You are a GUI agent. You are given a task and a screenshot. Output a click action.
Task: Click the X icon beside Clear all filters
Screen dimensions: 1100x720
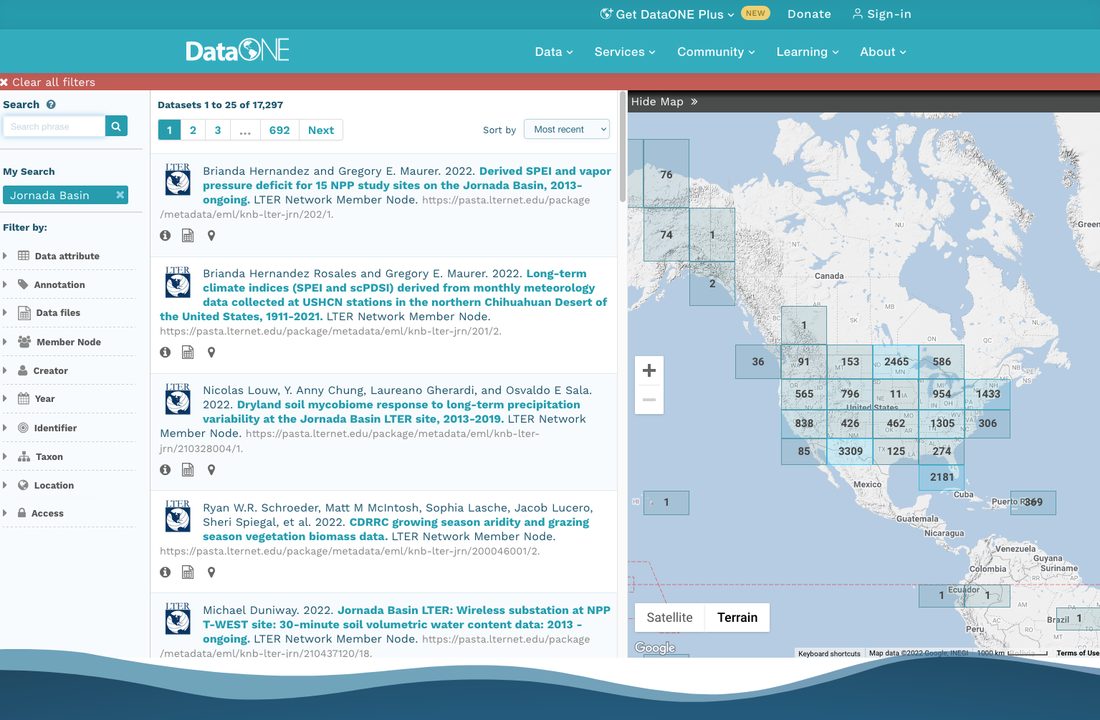click(4, 82)
